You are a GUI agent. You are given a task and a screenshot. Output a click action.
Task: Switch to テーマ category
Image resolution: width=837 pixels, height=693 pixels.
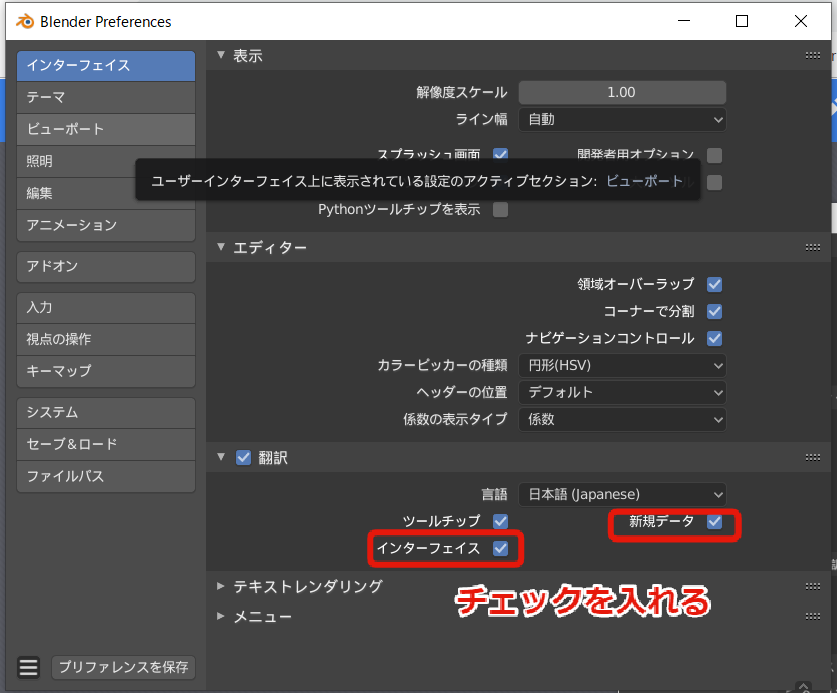pos(106,98)
